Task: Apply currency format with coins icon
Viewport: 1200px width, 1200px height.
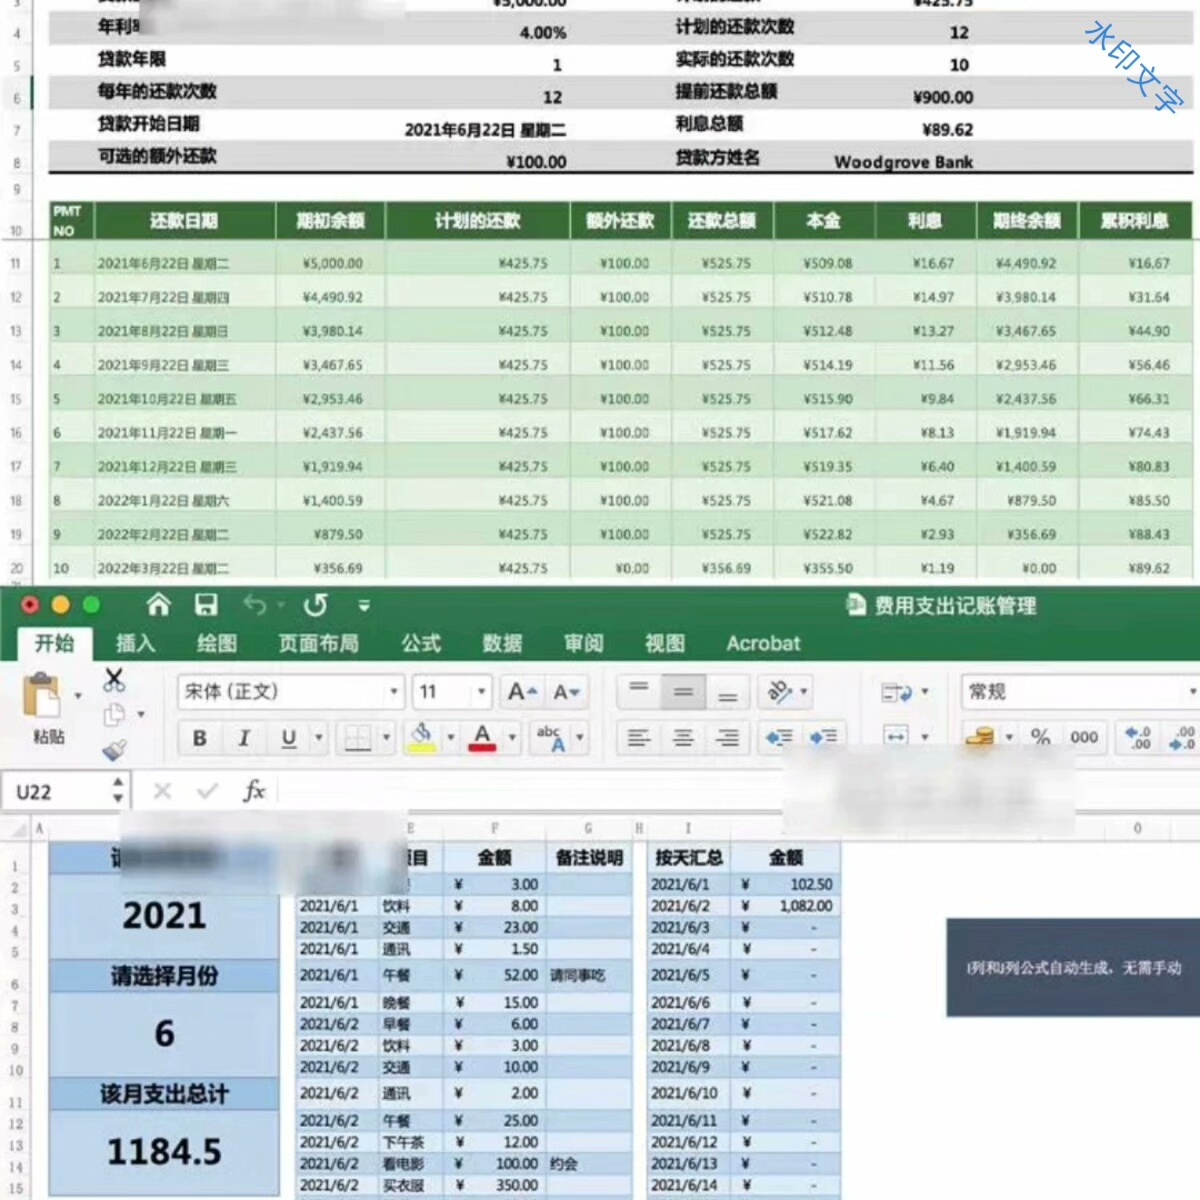Action: pos(980,737)
